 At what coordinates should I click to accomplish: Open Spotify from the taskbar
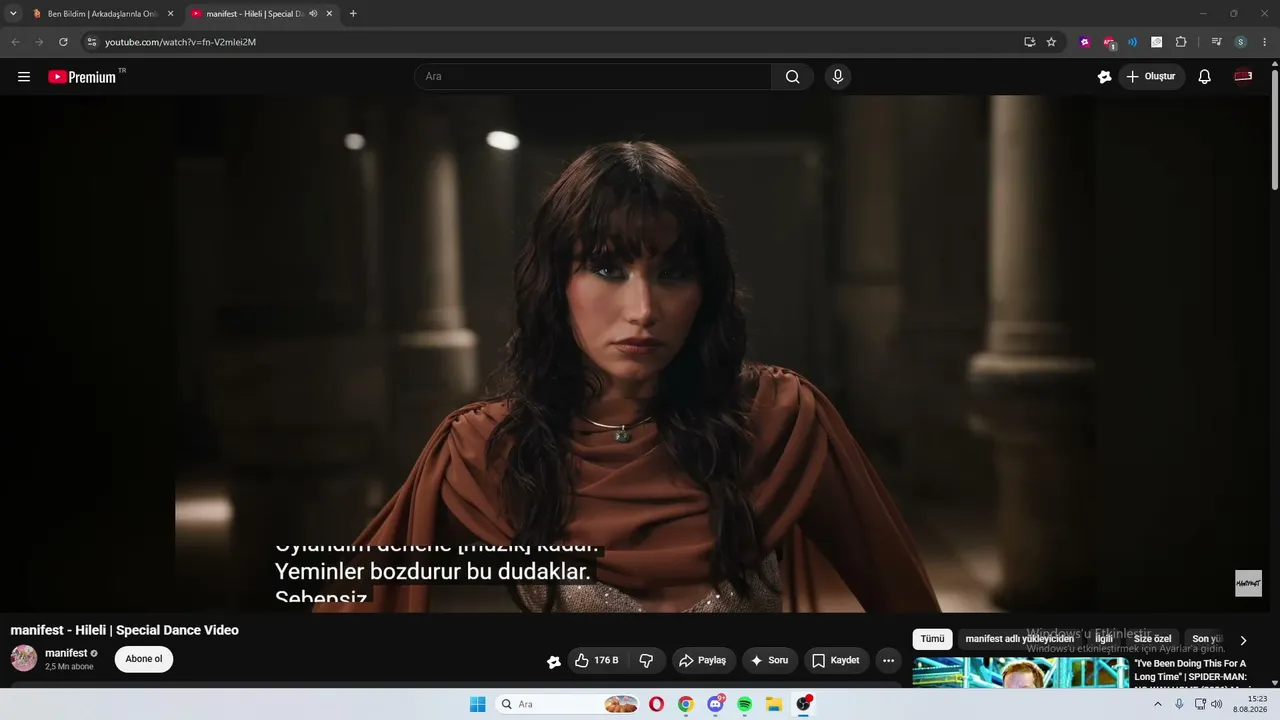pyautogui.click(x=745, y=704)
